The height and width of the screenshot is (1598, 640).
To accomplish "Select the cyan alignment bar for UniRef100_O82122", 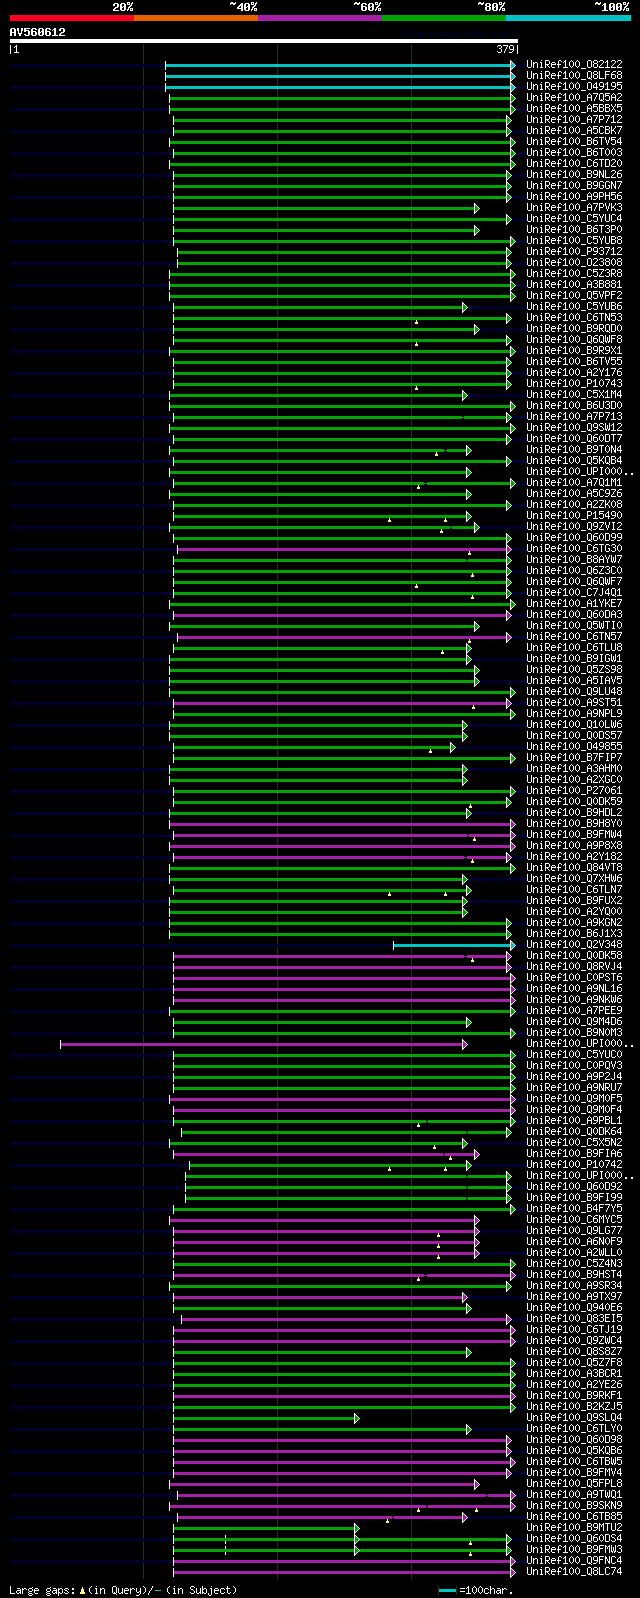I will point(340,65).
